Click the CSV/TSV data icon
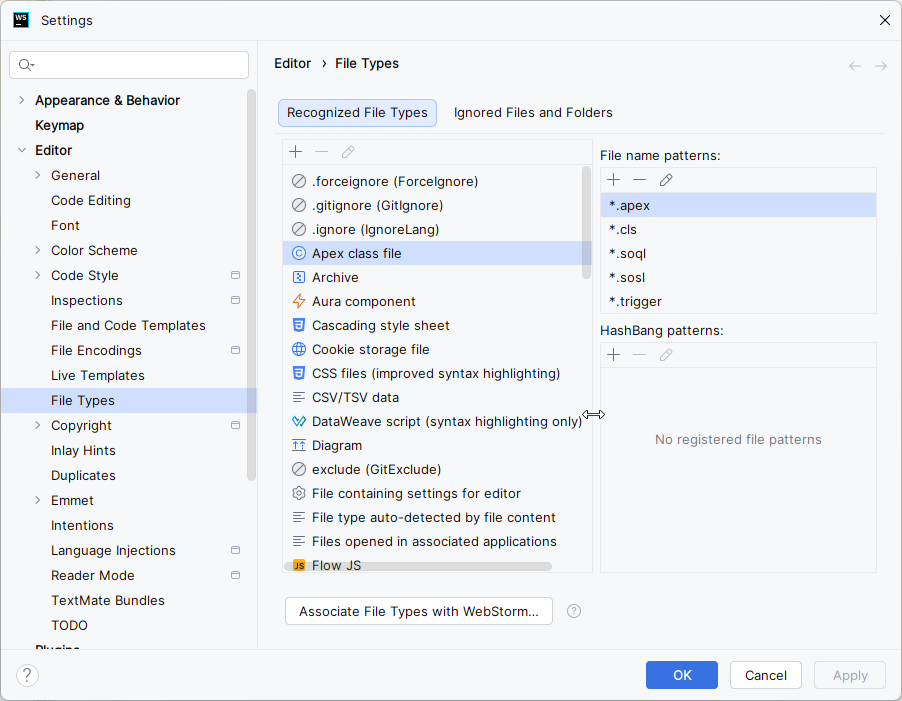Image resolution: width=902 pixels, height=701 pixels. 299,397
